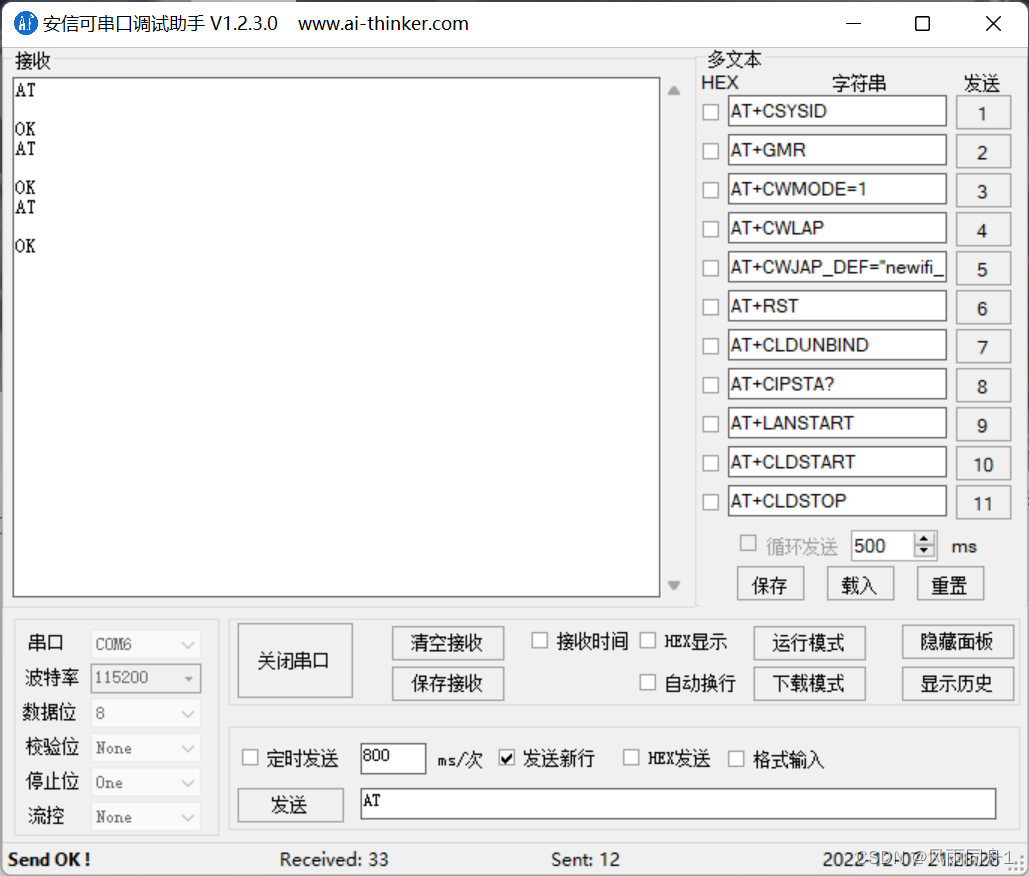Enable HEX显示 display mode
1029x876 pixels.
[650, 640]
